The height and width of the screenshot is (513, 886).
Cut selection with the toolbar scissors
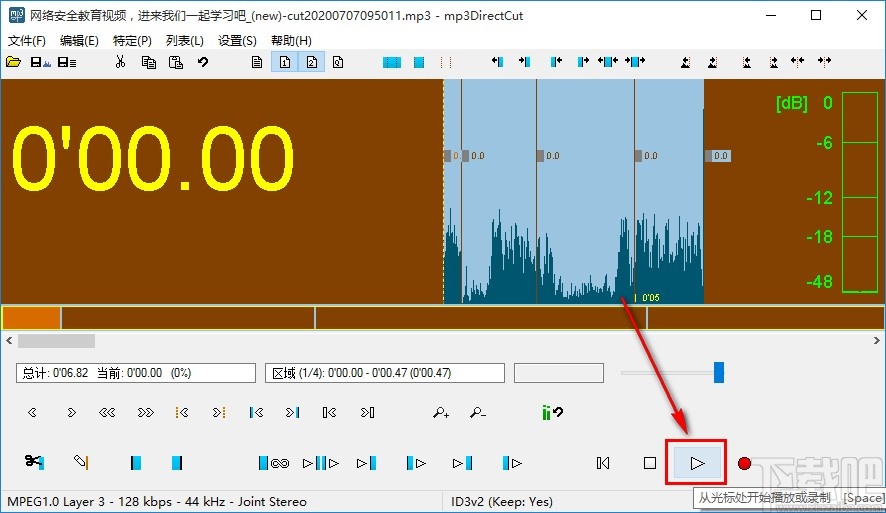point(120,62)
